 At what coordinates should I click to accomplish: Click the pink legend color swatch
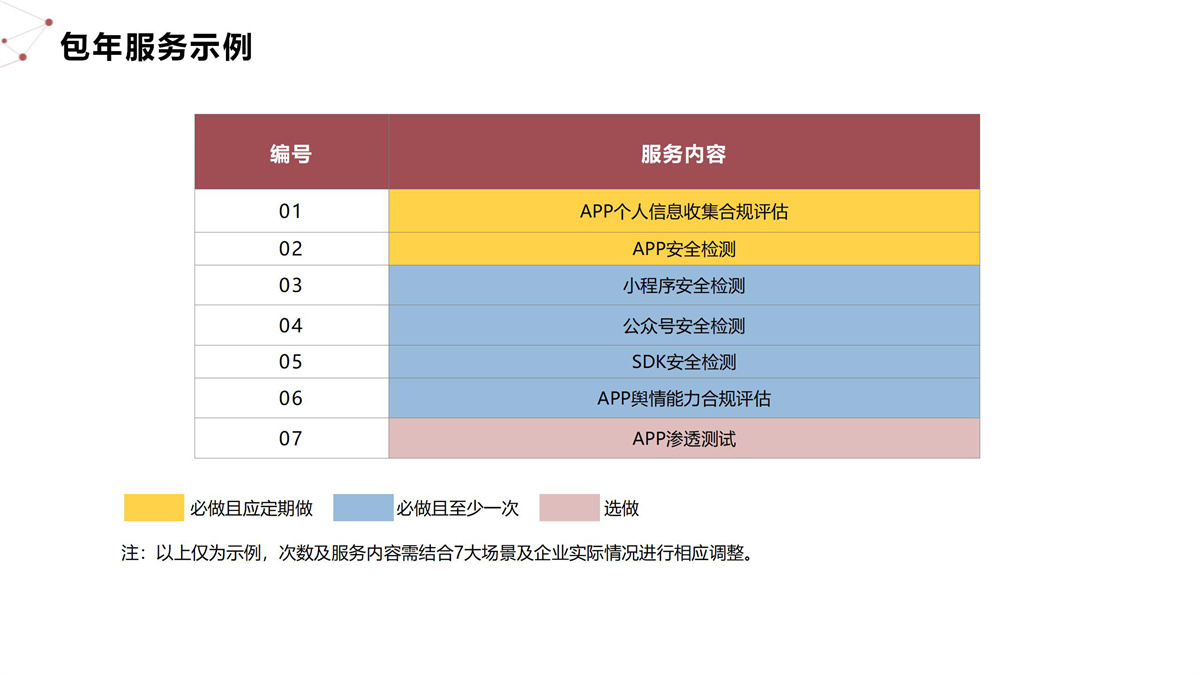pyautogui.click(x=569, y=508)
